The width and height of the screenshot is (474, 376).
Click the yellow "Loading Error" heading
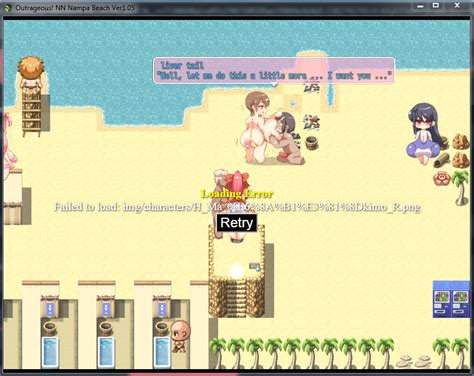237,194
